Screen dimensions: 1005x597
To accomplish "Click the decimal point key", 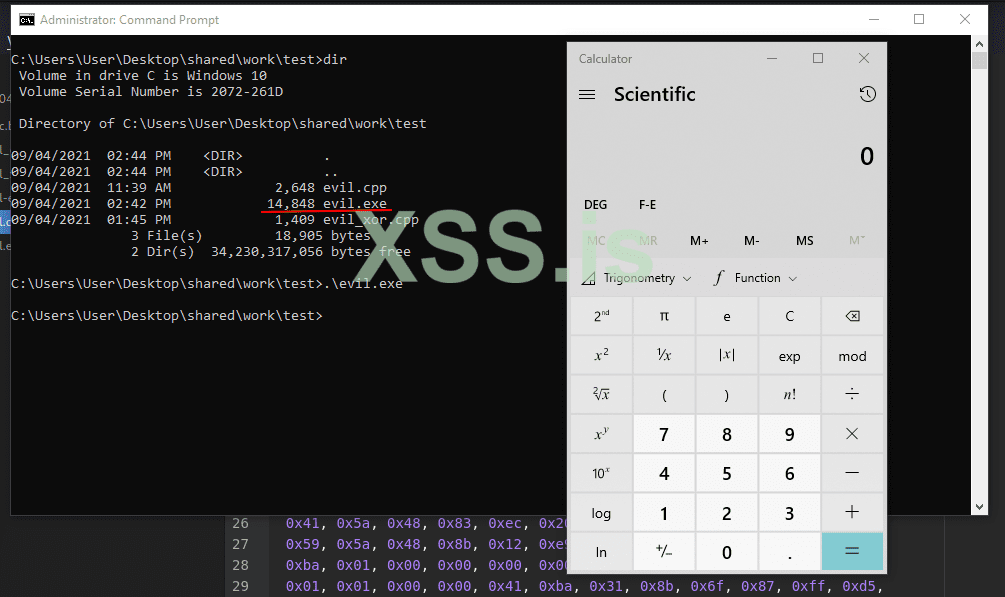I will click(x=790, y=551).
